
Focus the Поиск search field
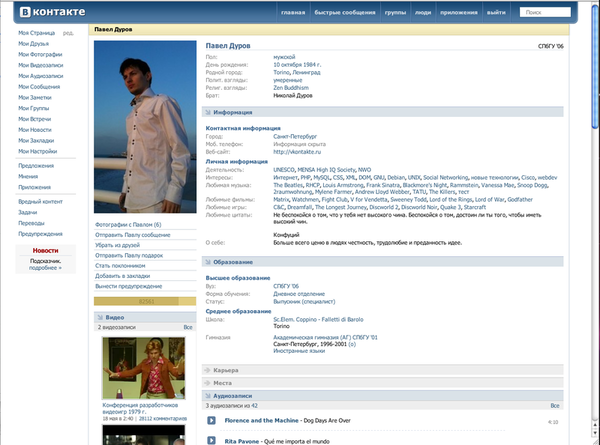point(545,12)
